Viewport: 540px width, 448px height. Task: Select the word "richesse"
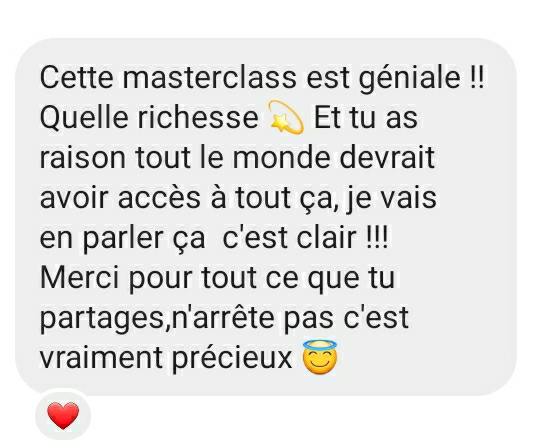(x=198, y=117)
